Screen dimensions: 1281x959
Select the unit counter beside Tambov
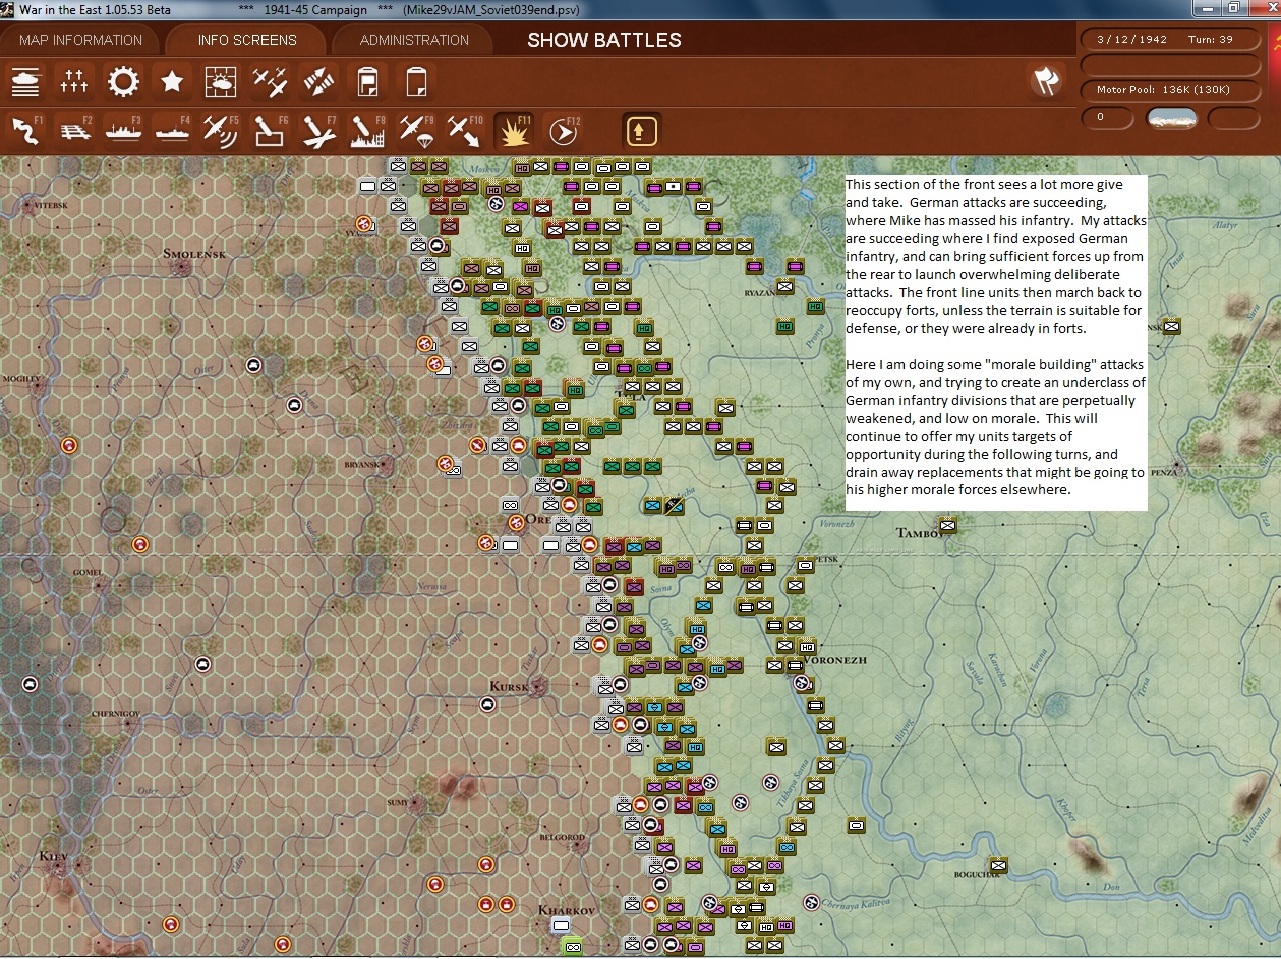click(x=947, y=524)
